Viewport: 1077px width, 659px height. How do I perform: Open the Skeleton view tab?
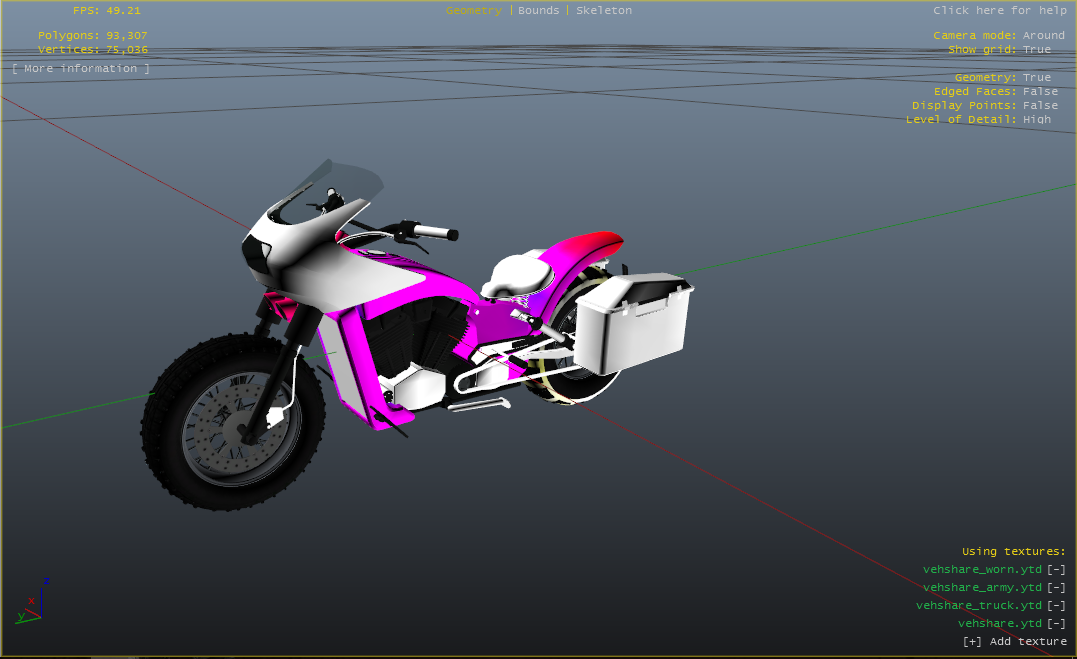603,10
